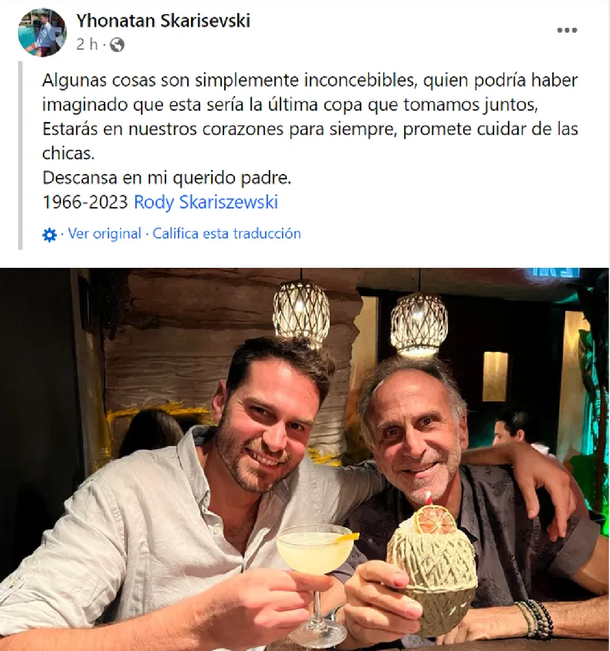Click Califica esta traducción link

tap(227, 234)
